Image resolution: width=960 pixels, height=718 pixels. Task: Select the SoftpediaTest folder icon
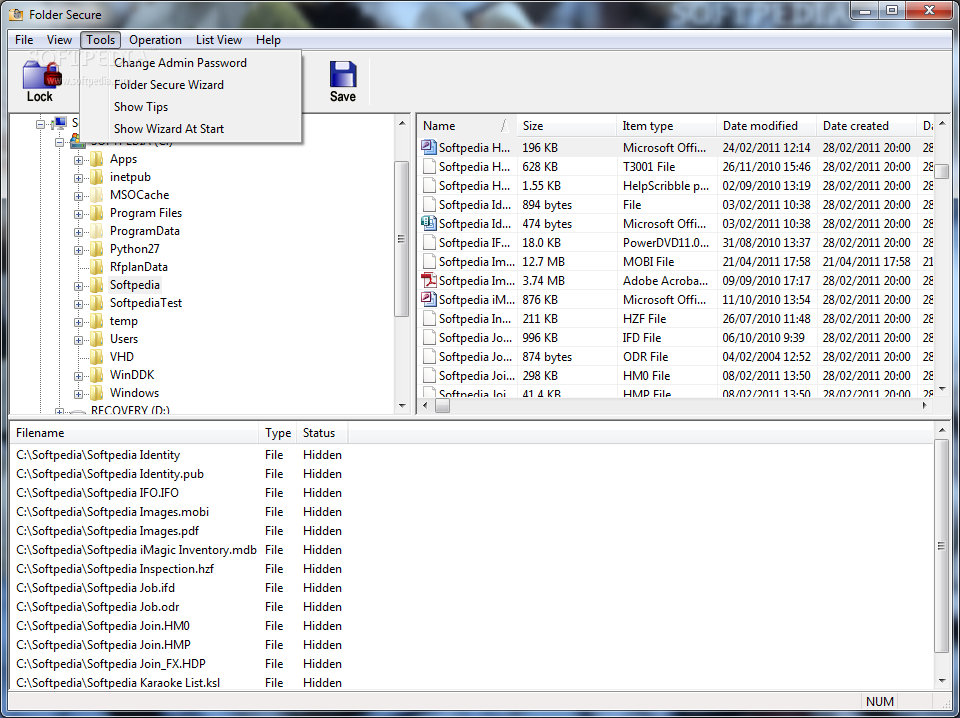(97, 304)
